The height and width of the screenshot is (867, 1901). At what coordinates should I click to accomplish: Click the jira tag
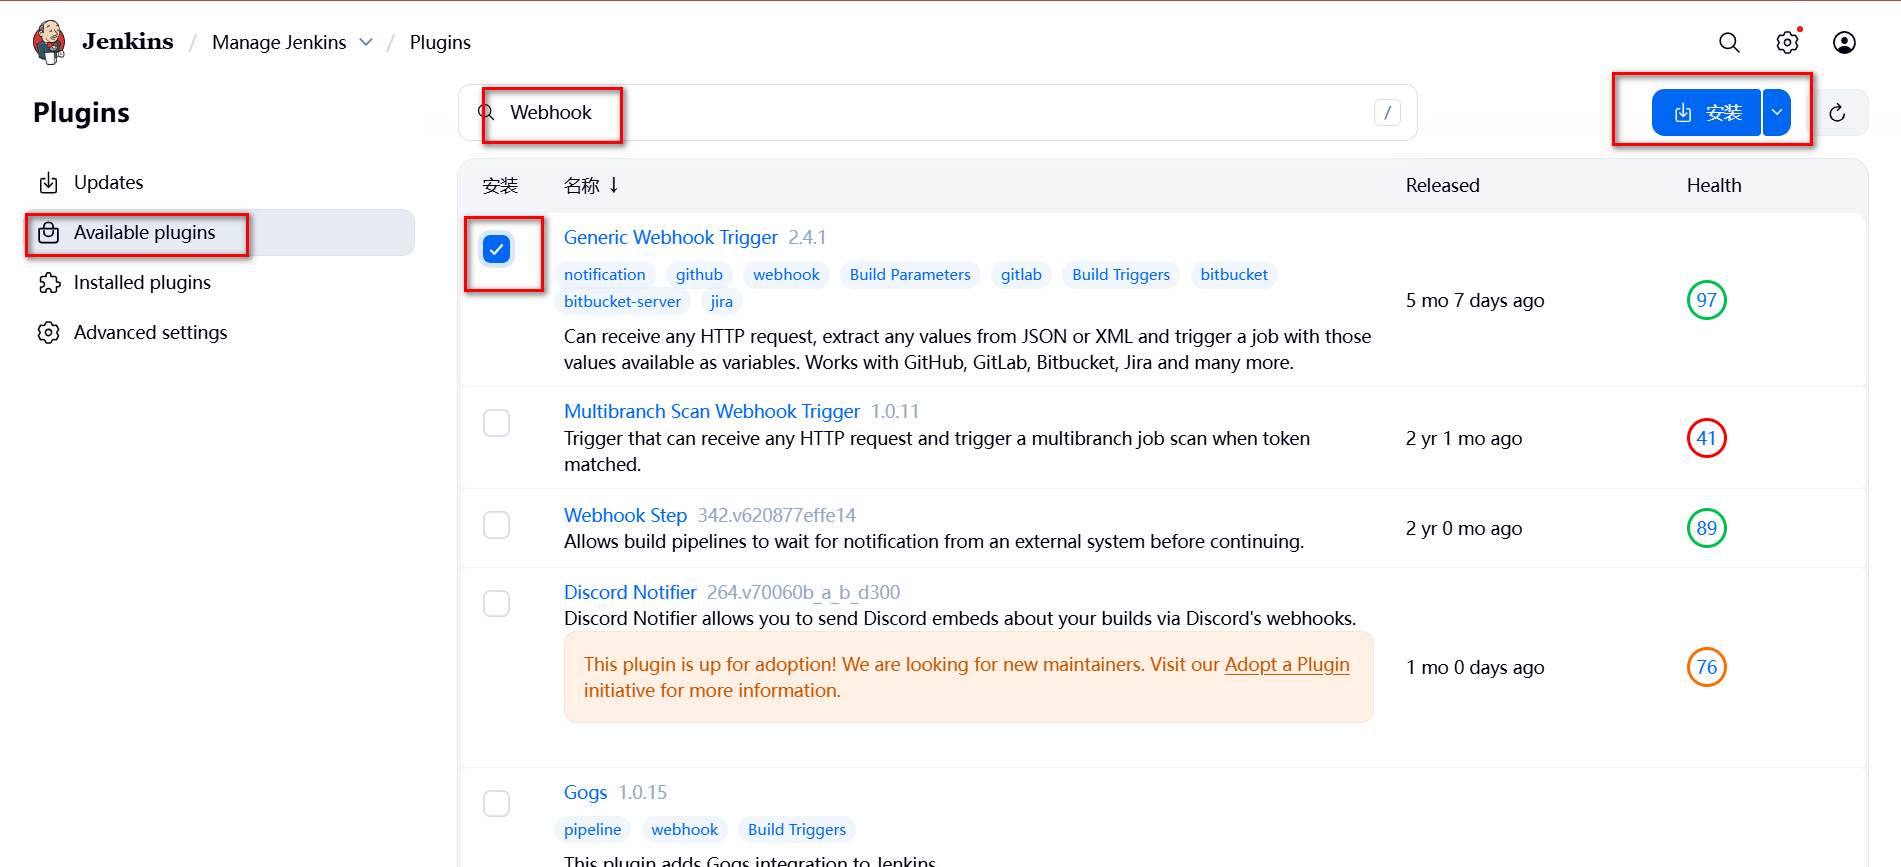pos(721,301)
